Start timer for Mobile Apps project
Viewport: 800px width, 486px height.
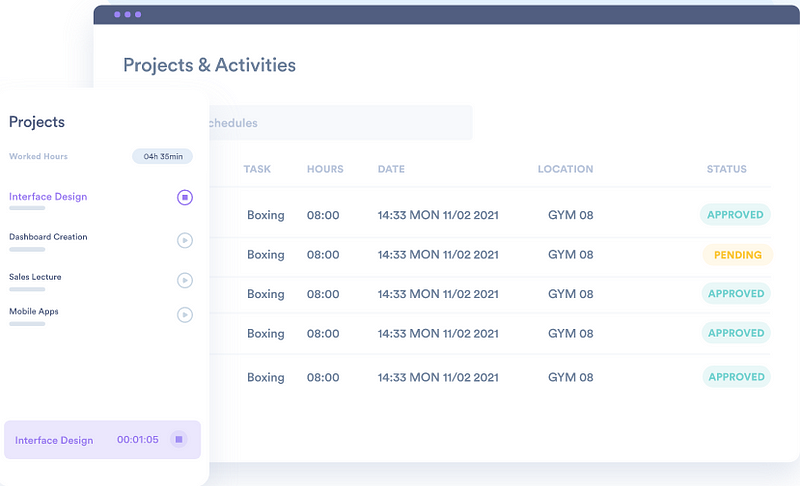coord(185,315)
